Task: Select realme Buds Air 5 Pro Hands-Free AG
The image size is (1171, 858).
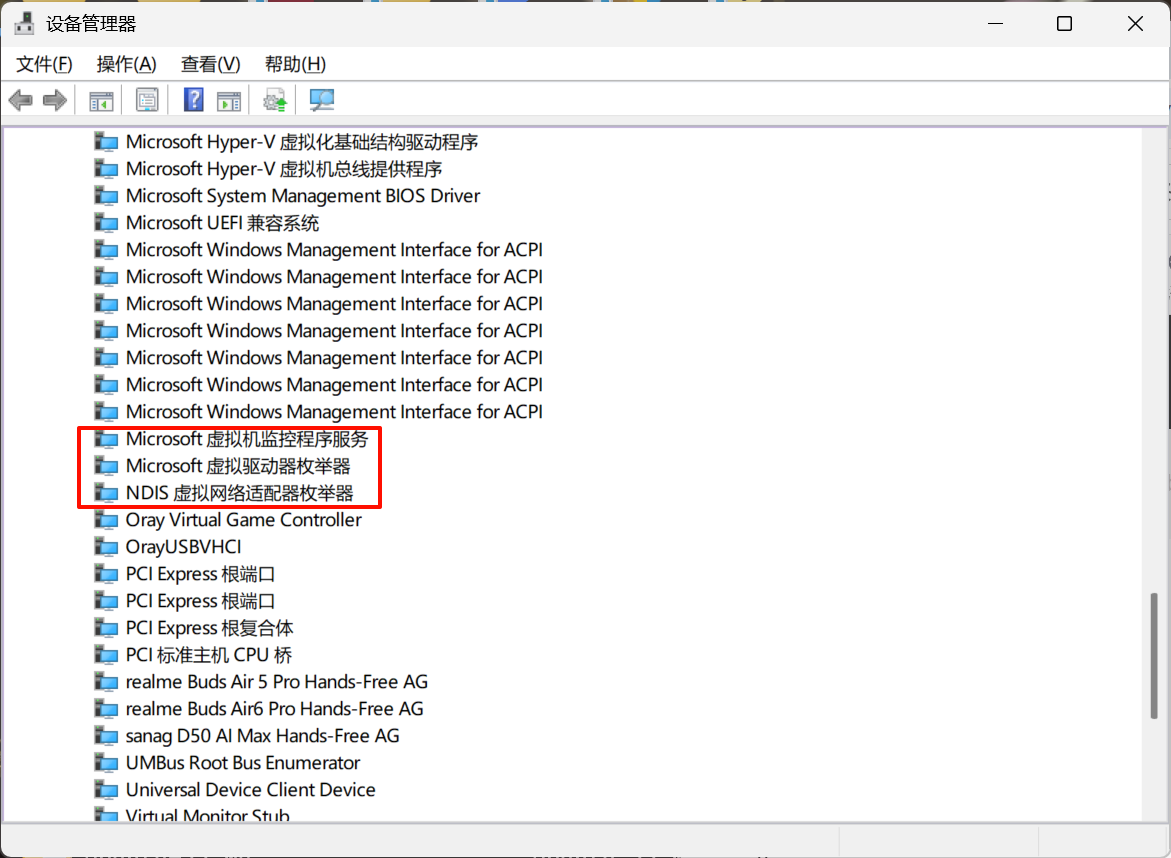Action: coord(276,682)
